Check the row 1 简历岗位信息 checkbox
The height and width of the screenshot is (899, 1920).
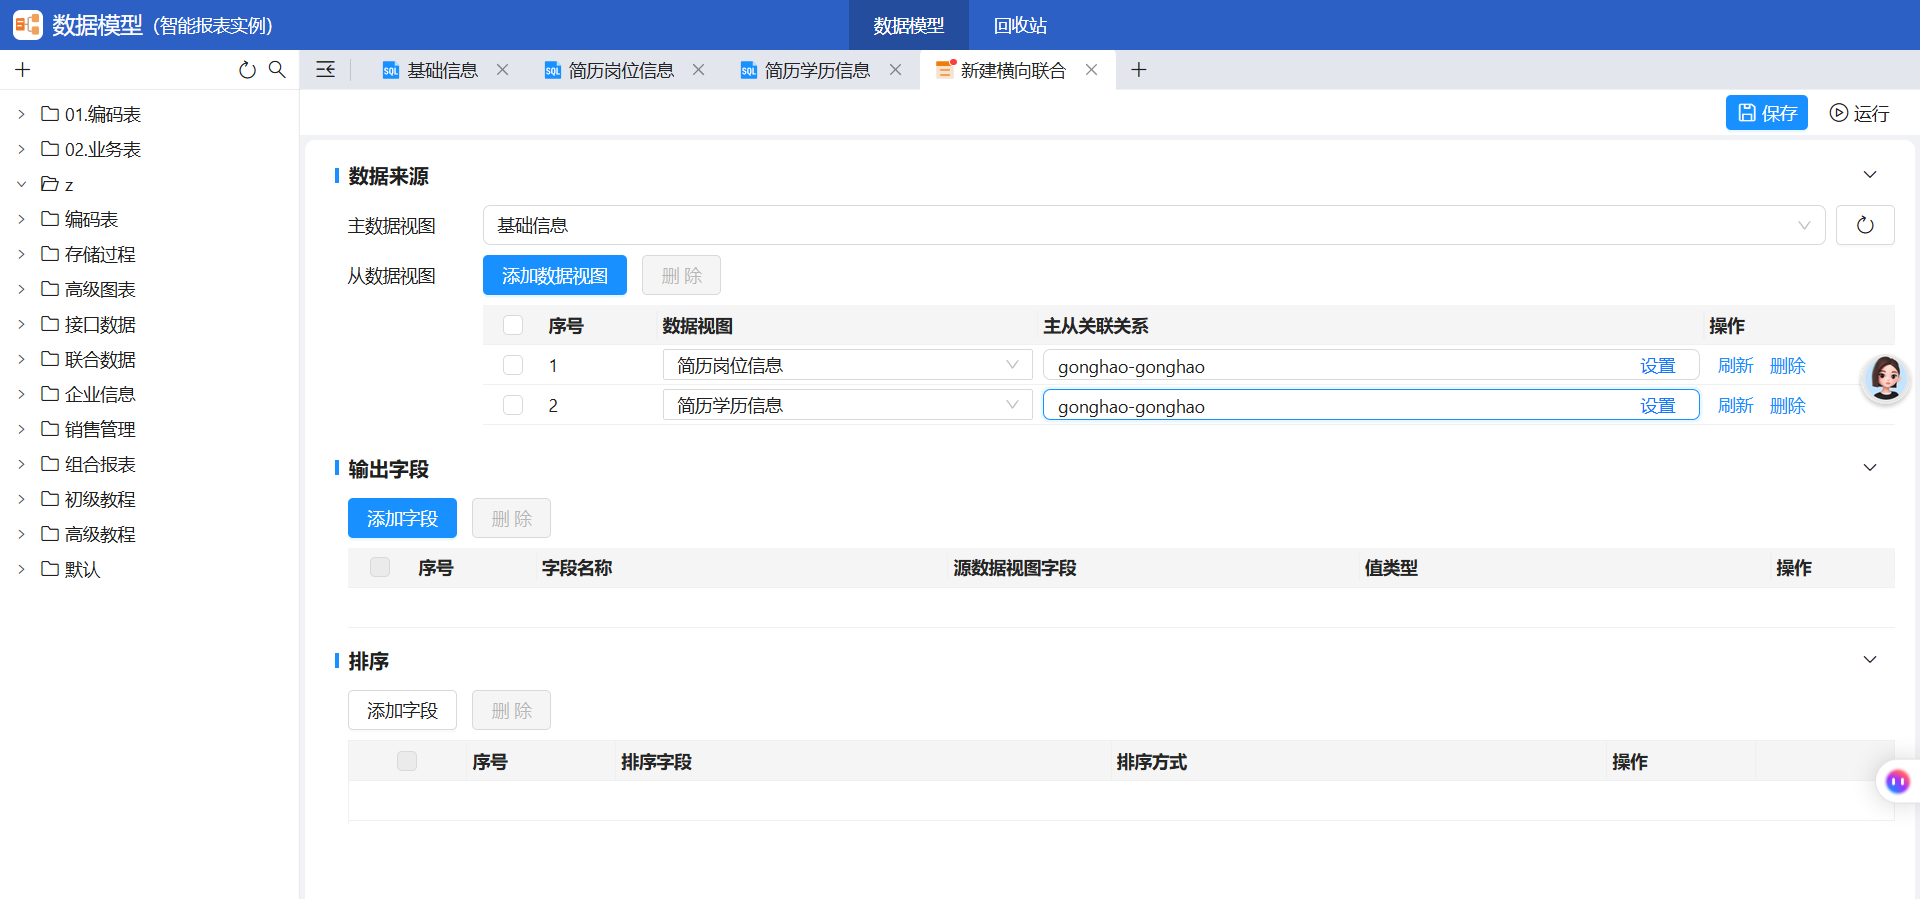513,365
